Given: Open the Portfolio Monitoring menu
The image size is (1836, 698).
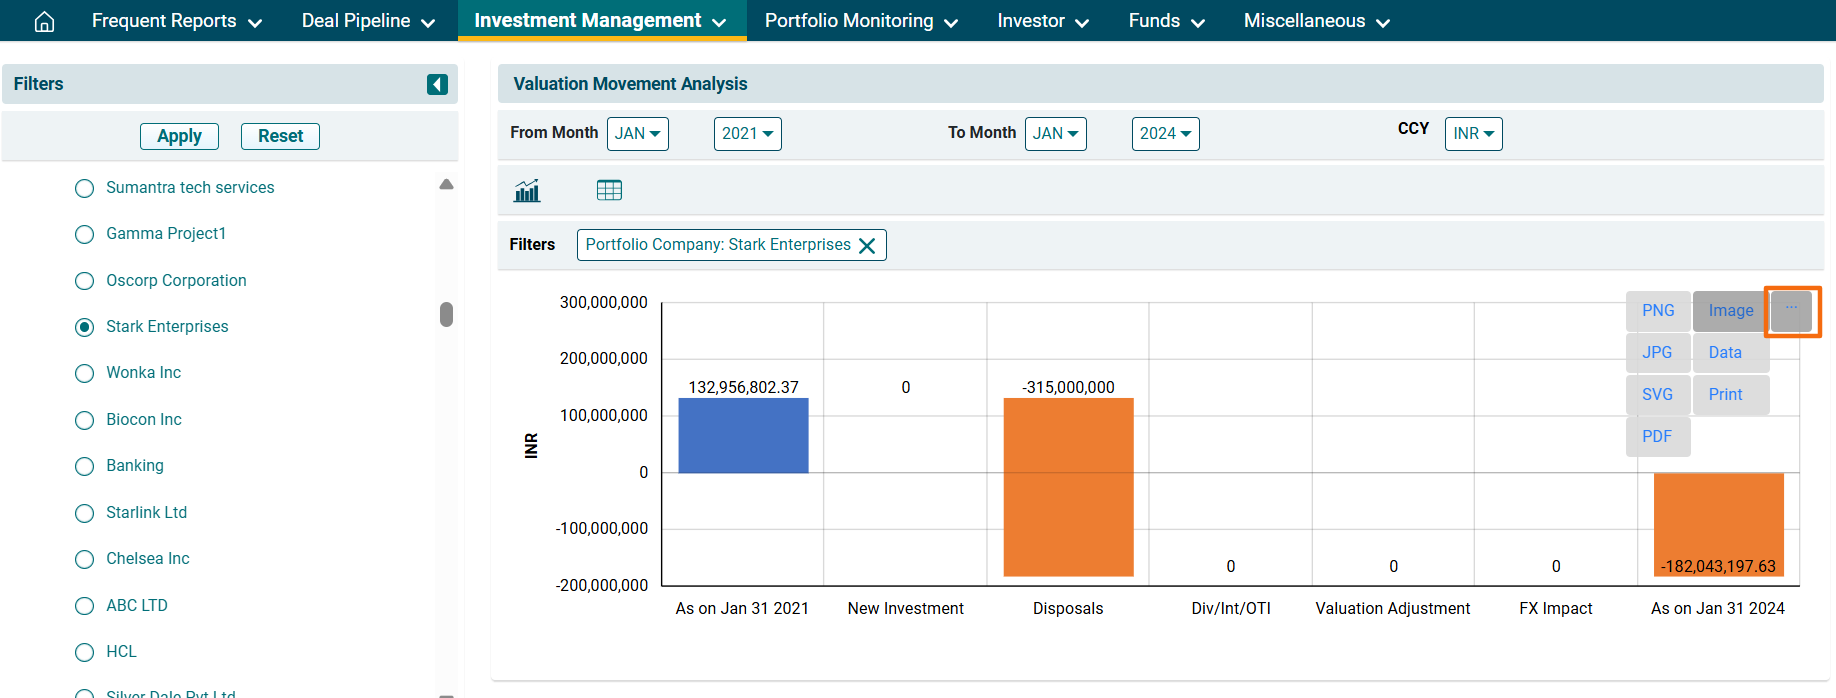Looking at the screenshot, I should [861, 21].
